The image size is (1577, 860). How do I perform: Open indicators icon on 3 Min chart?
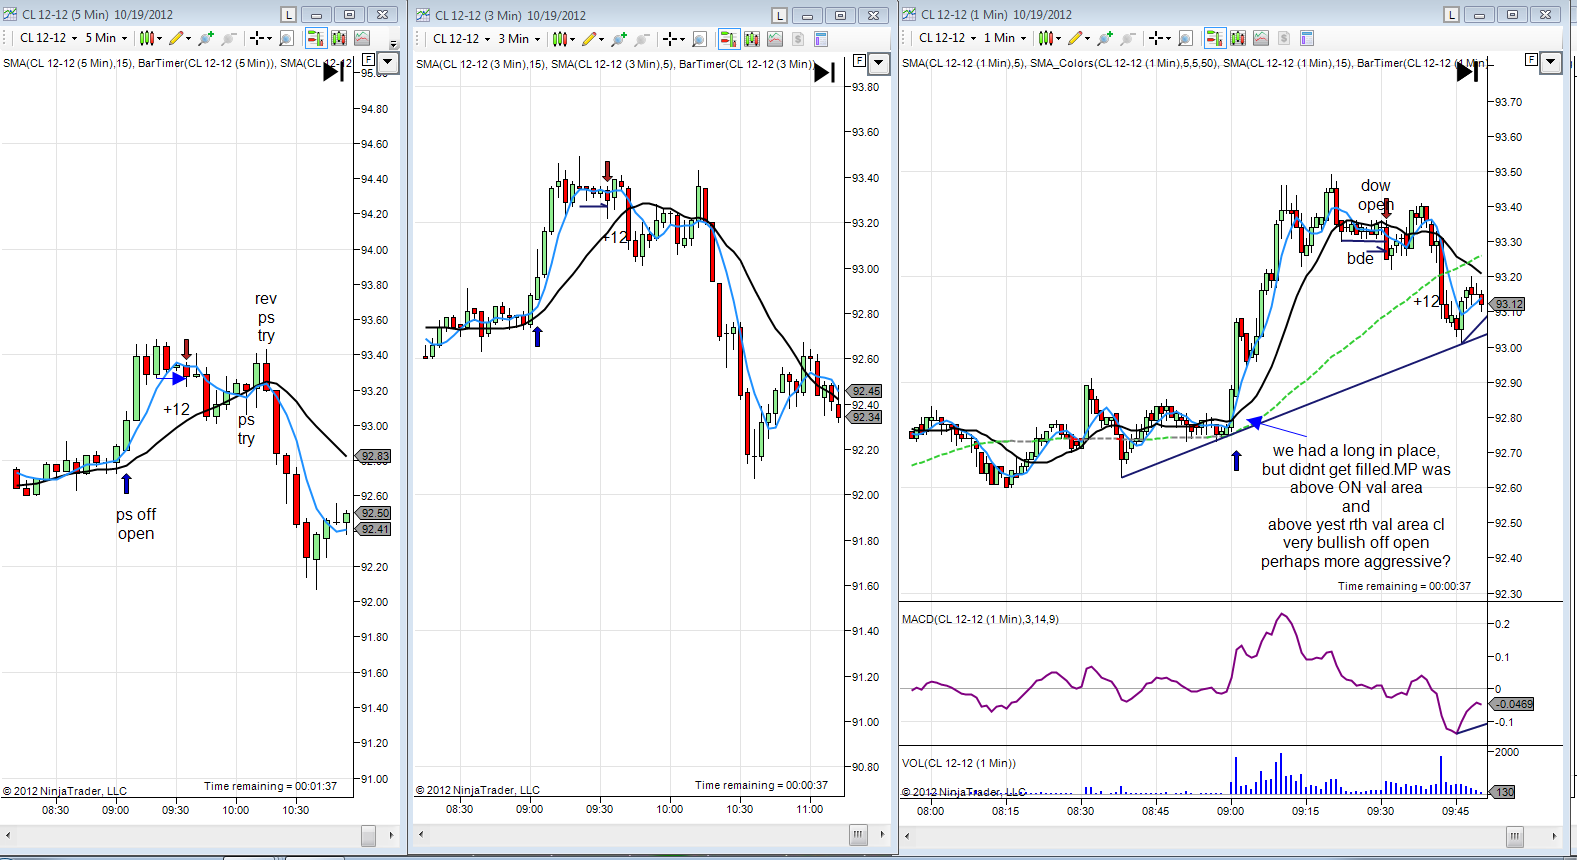point(775,39)
